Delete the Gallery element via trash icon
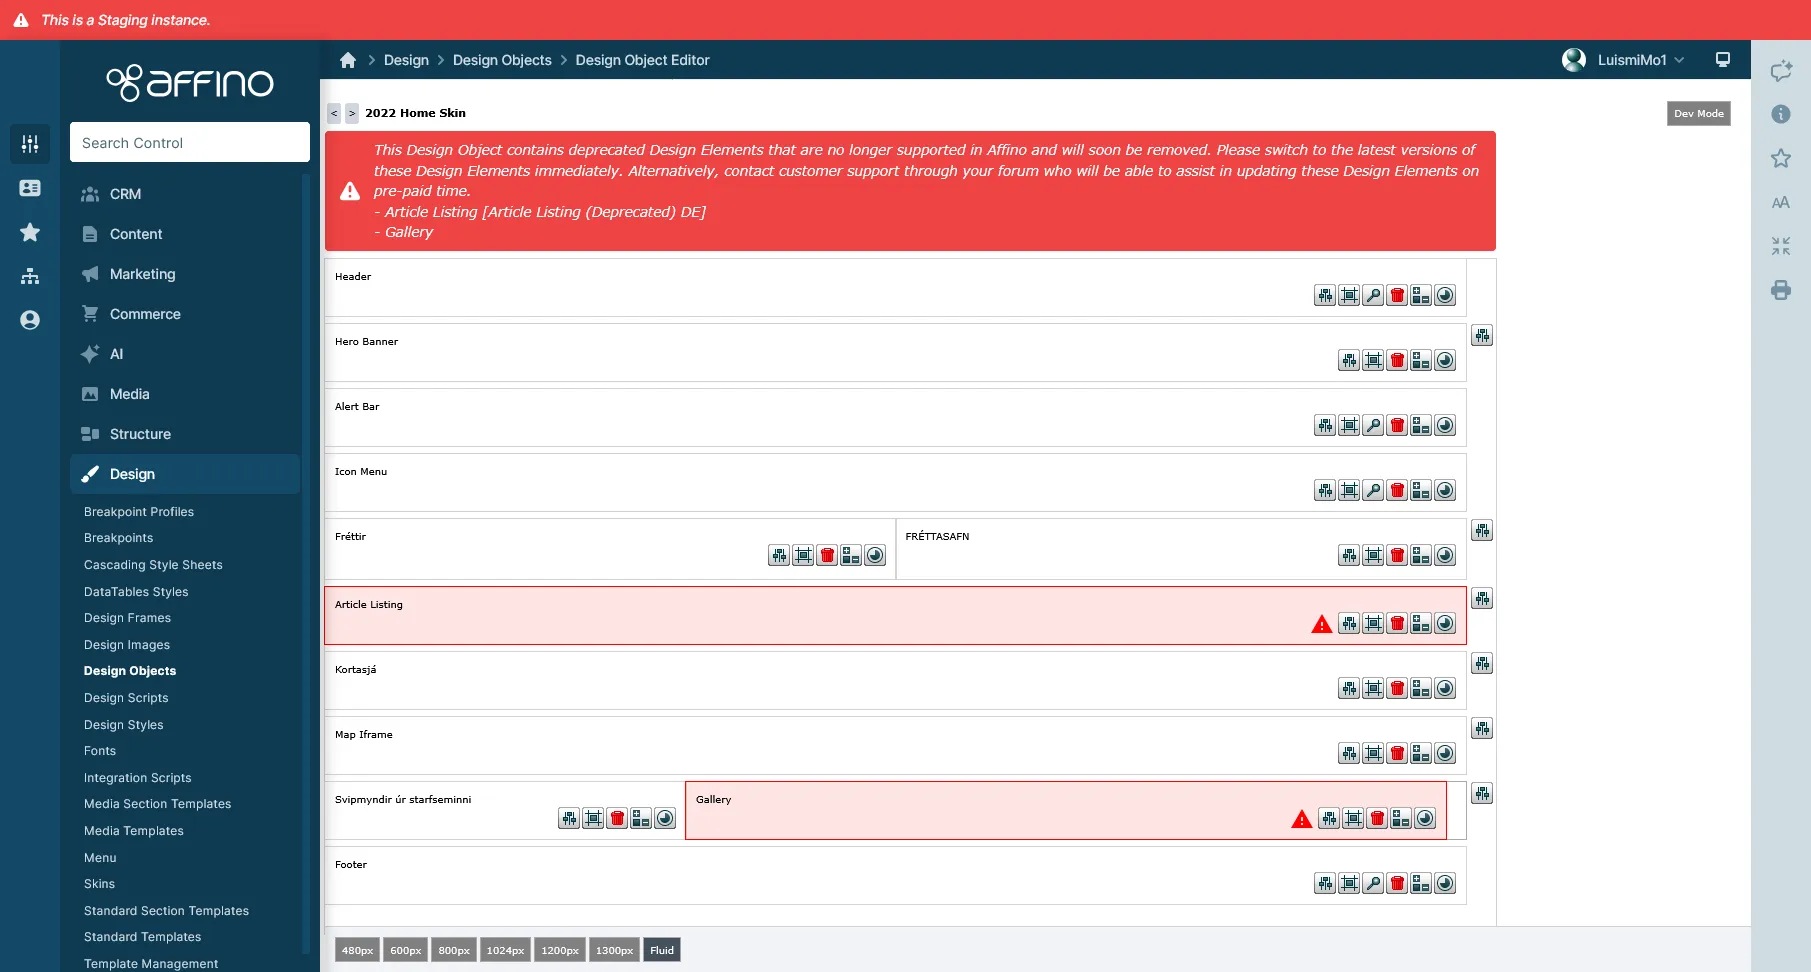This screenshot has height=972, width=1811. (x=1377, y=818)
